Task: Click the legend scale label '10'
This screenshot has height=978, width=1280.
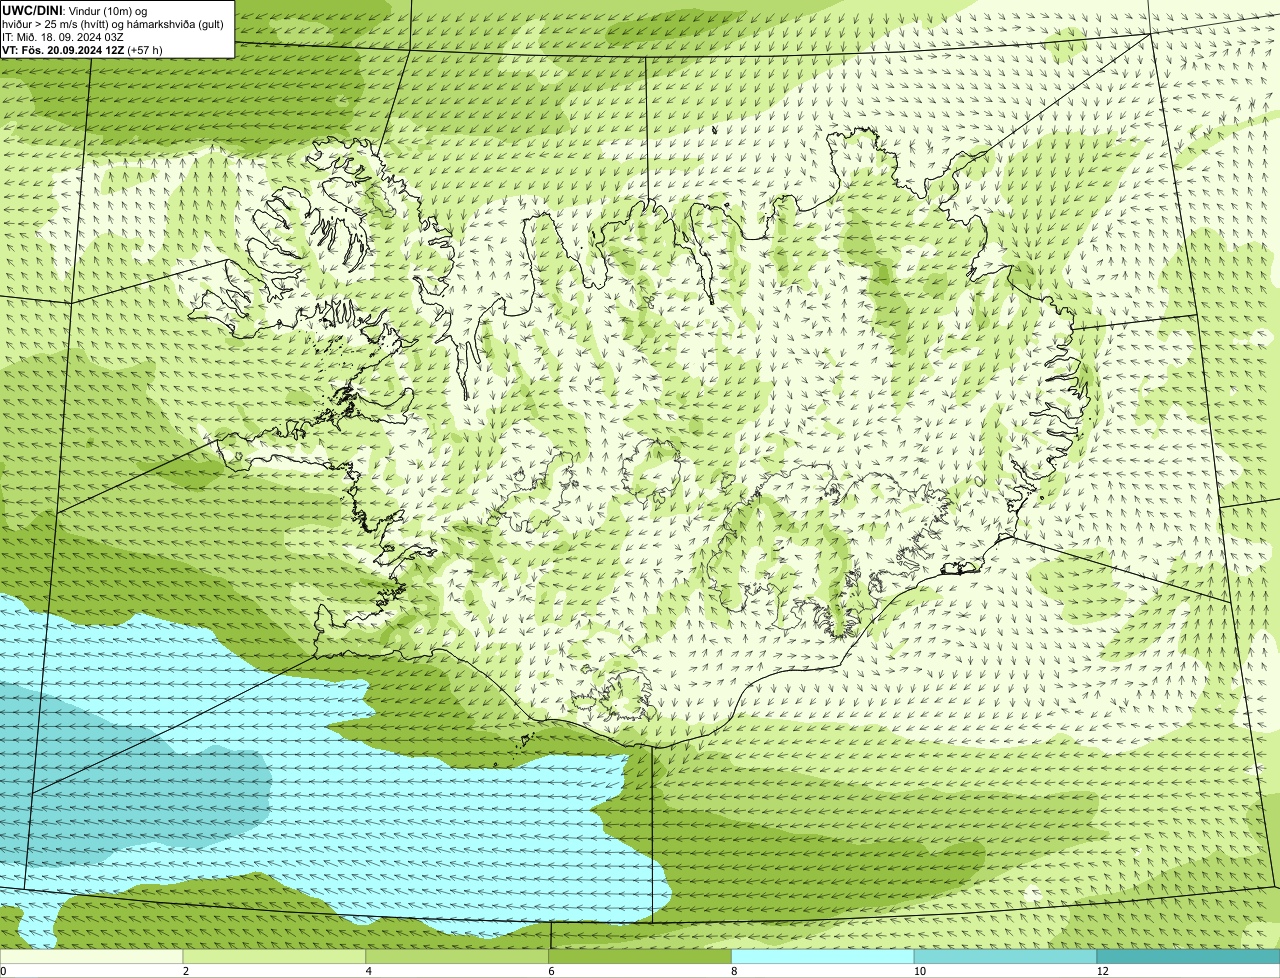Action: (x=918, y=971)
